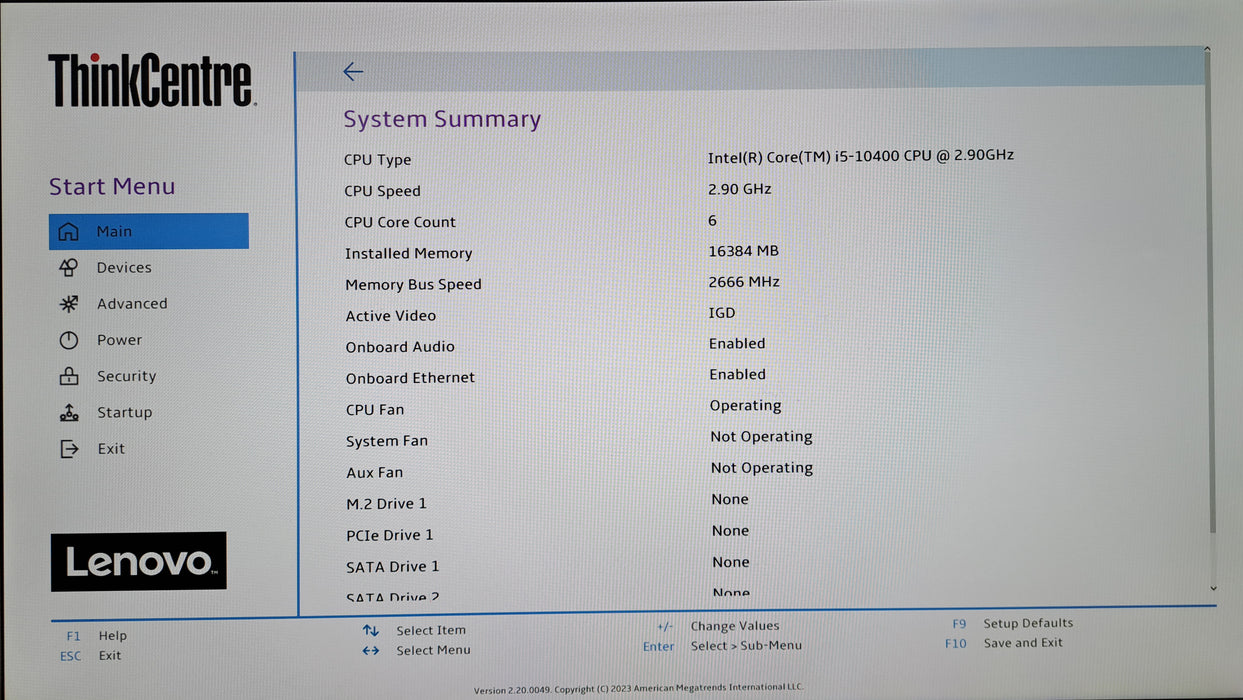Click the Select Menu left-right arrows icon
This screenshot has width=1243, height=700.
[x=371, y=650]
